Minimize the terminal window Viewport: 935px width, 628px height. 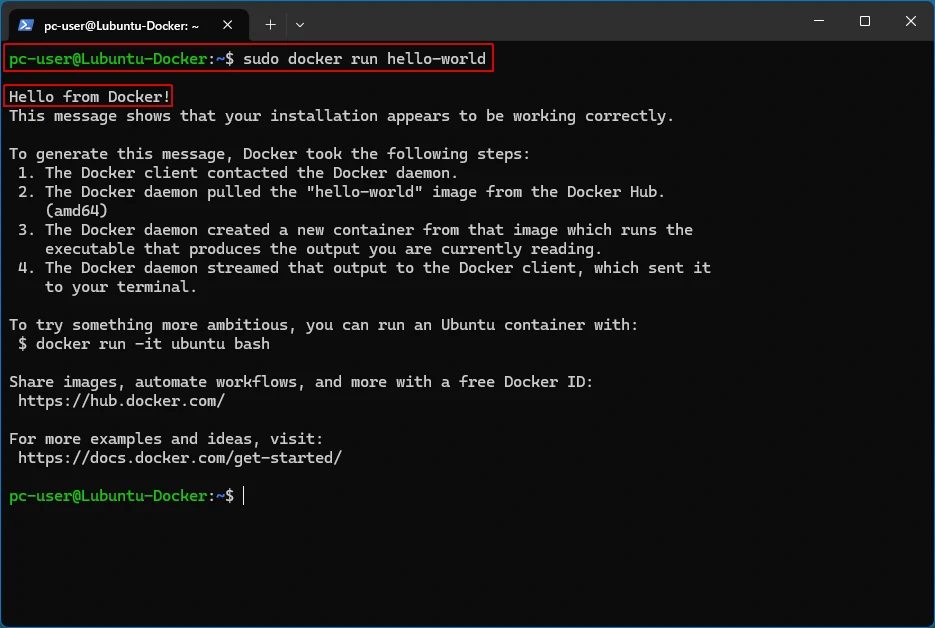tap(819, 22)
